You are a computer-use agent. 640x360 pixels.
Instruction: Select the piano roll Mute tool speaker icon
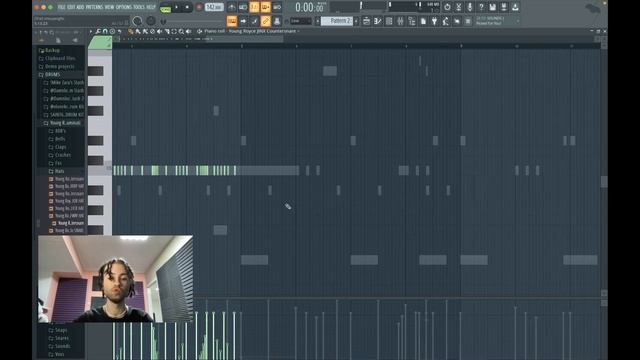click(x=160, y=31)
